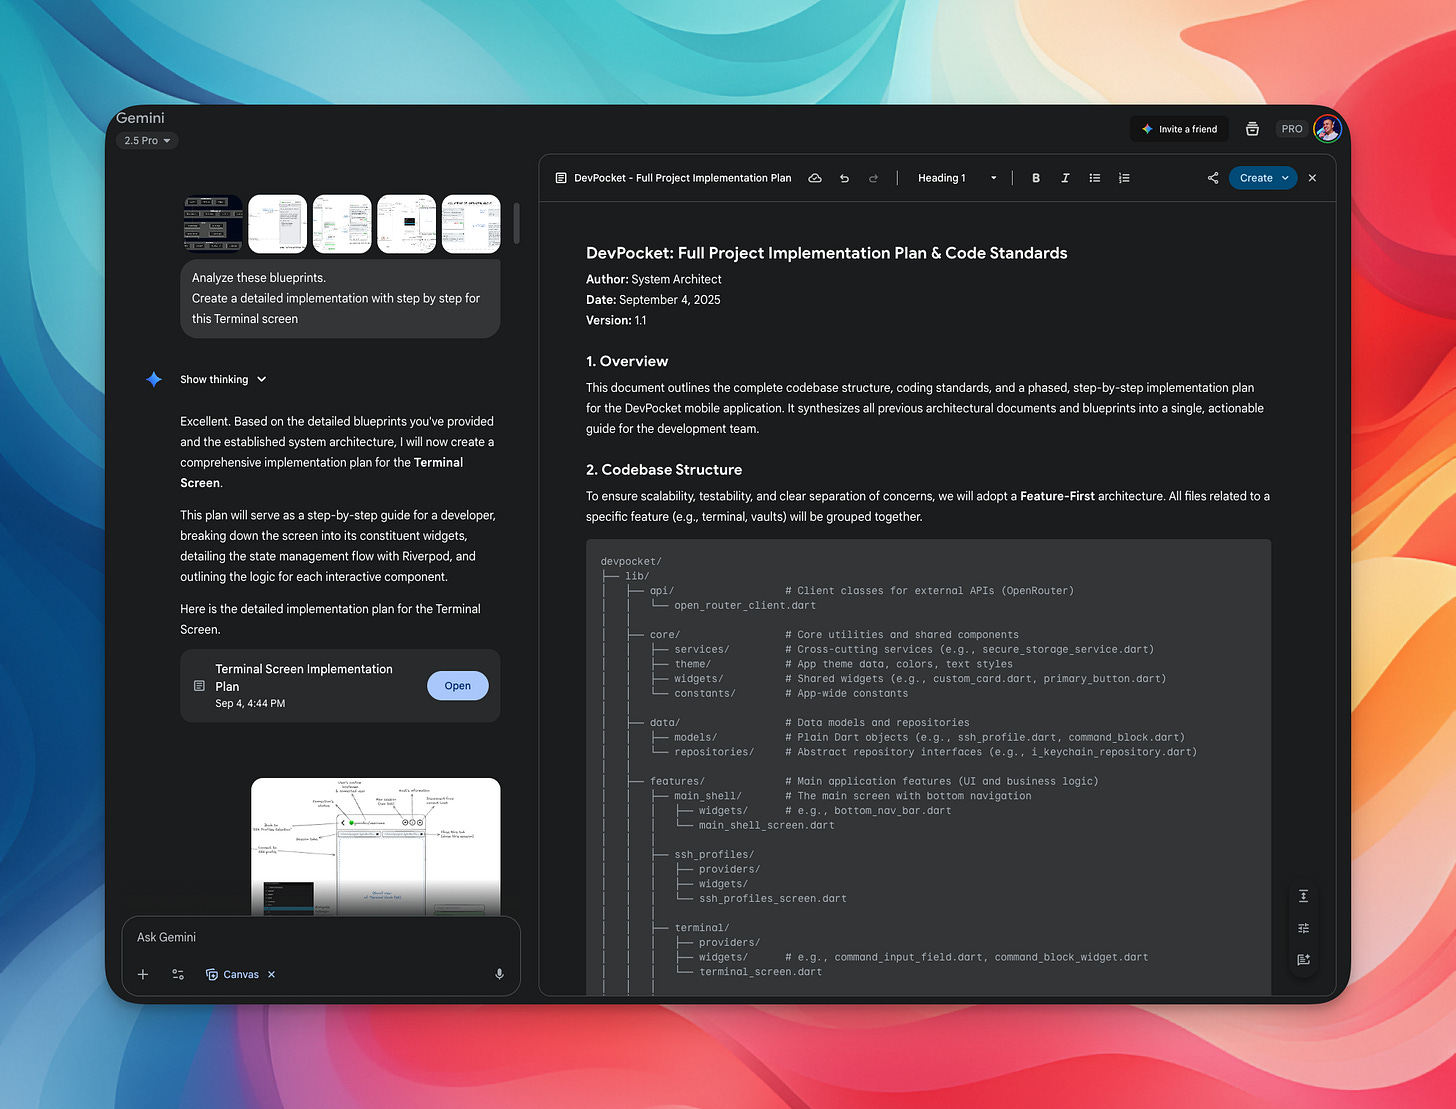Open the second blueprint thumbnail

coord(277,224)
